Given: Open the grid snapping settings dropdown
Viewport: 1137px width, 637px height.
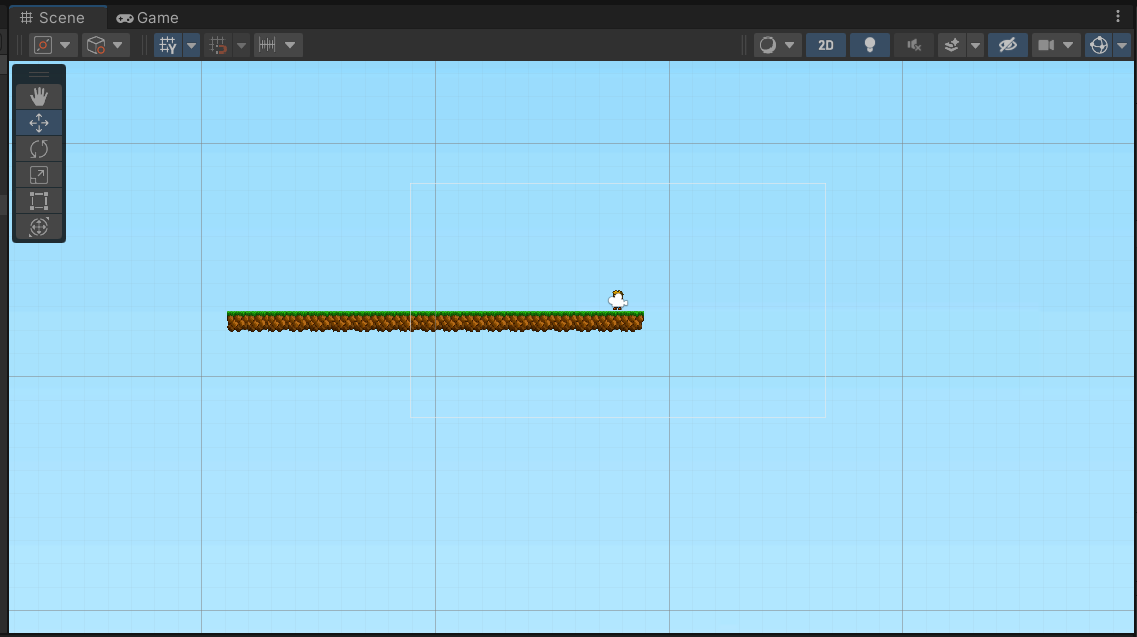Looking at the screenshot, I should coord(241,45).
